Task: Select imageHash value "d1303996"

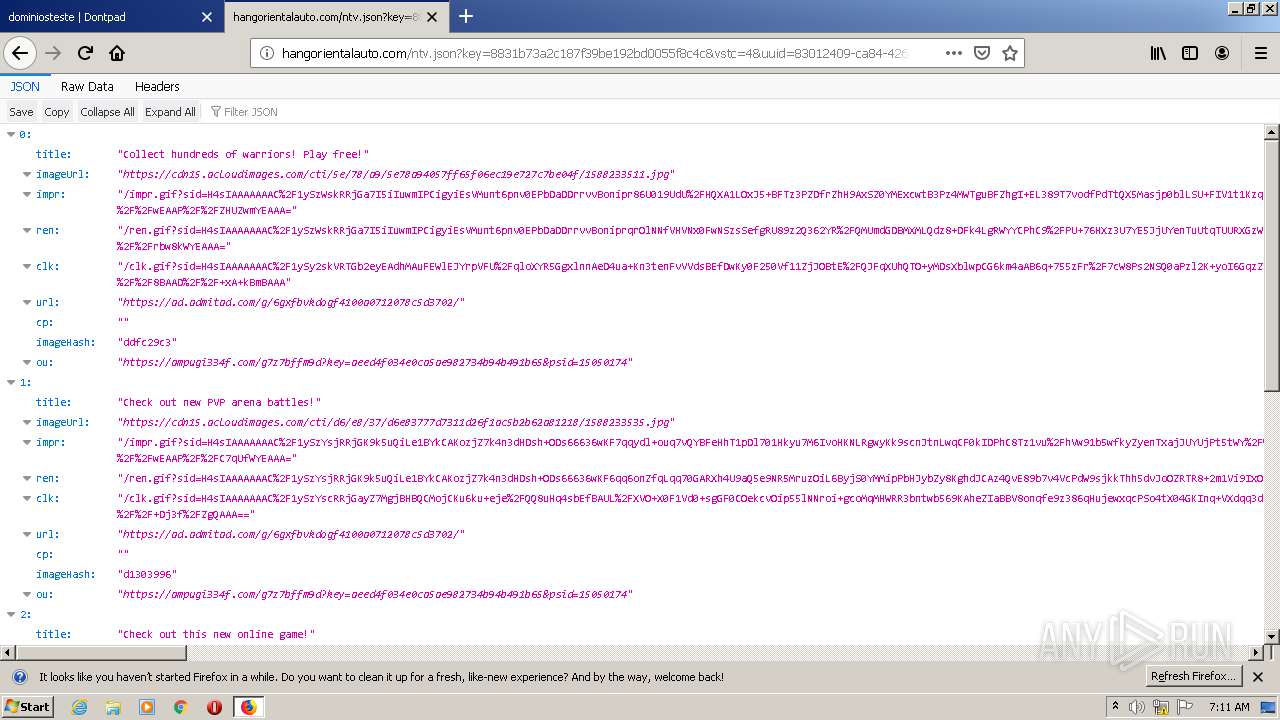Action: click(x=147, y=574)
